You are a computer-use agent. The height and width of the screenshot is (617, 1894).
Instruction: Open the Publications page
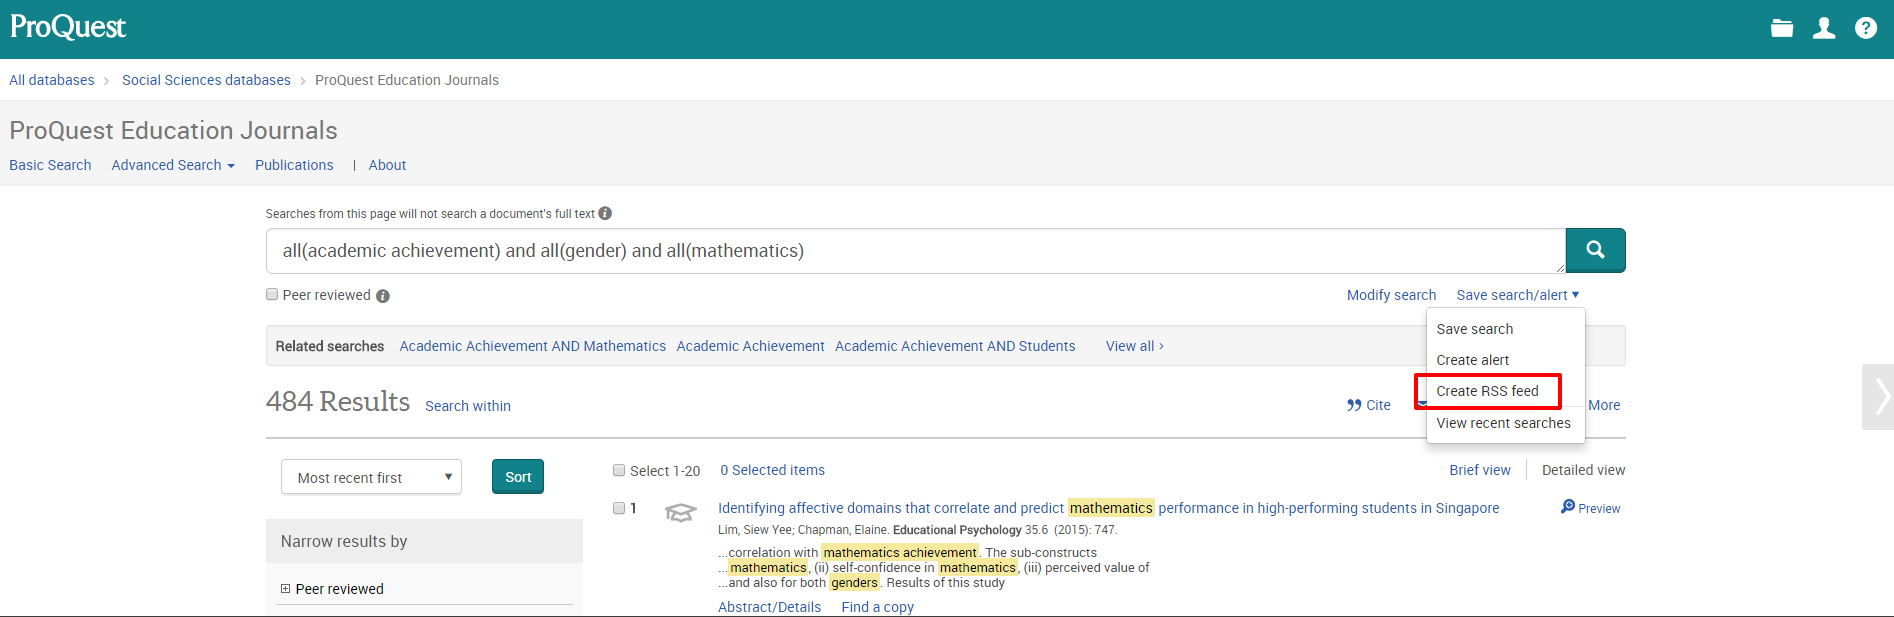click(294, 165)
